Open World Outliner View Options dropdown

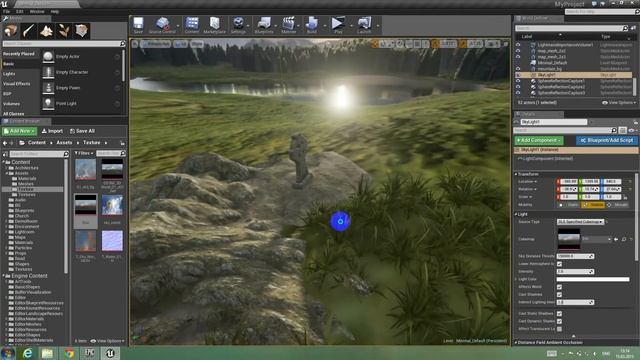pyautogui.click(x=619, y=102)
